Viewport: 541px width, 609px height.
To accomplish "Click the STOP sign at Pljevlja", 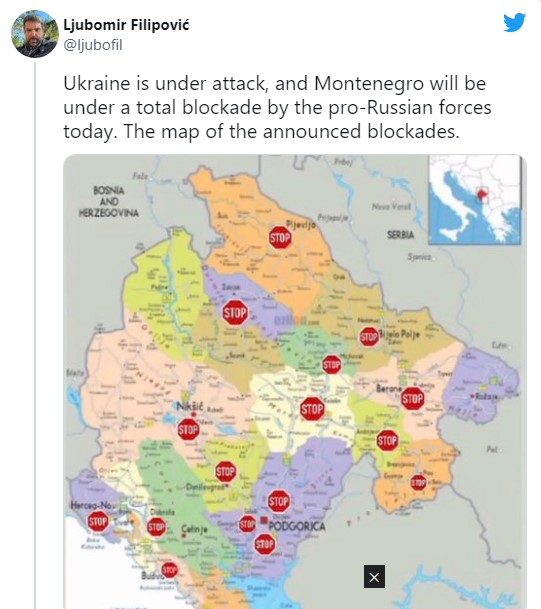I will [x=280, y=237].
